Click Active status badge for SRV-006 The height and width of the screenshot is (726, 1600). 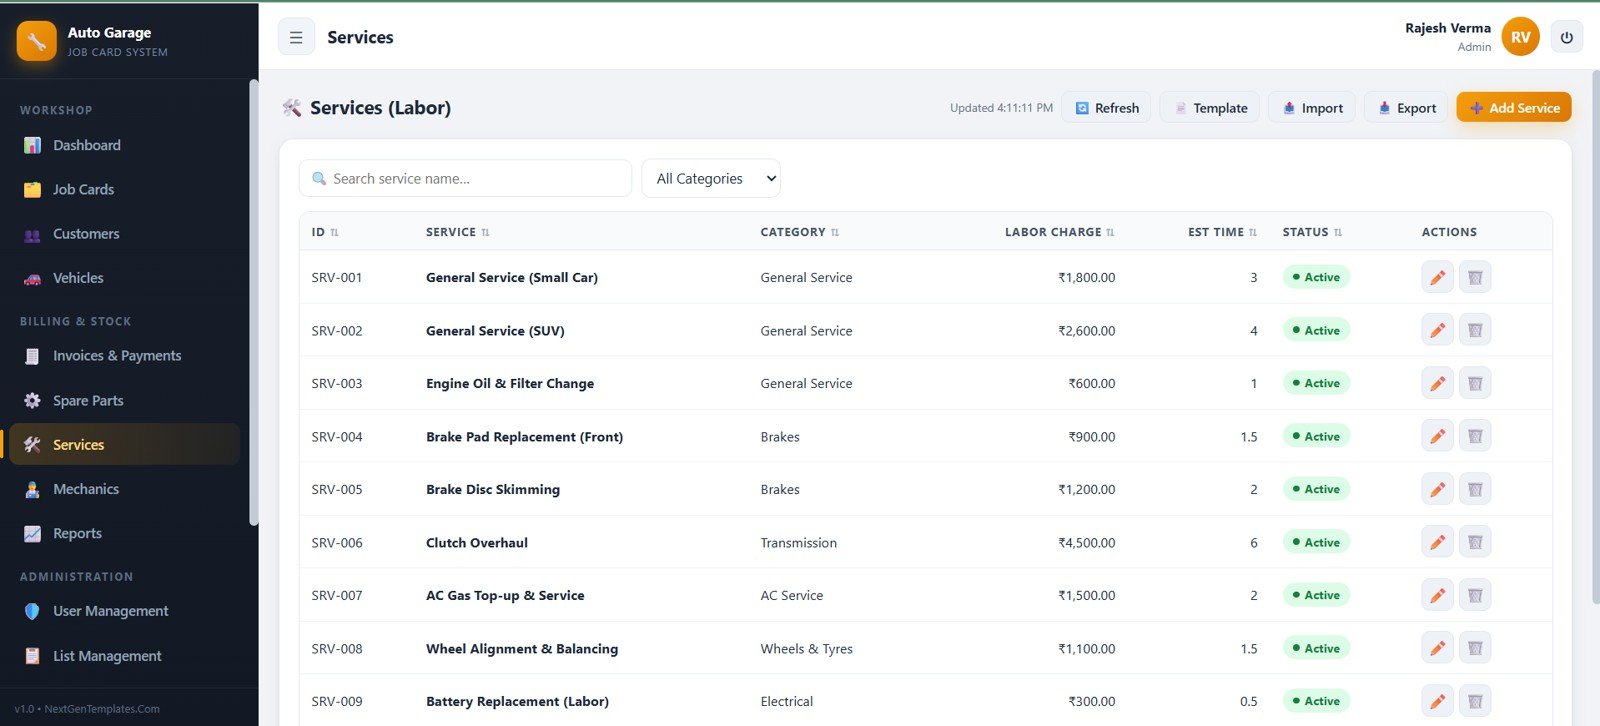pyautogui.click(x=1316, y=542)
